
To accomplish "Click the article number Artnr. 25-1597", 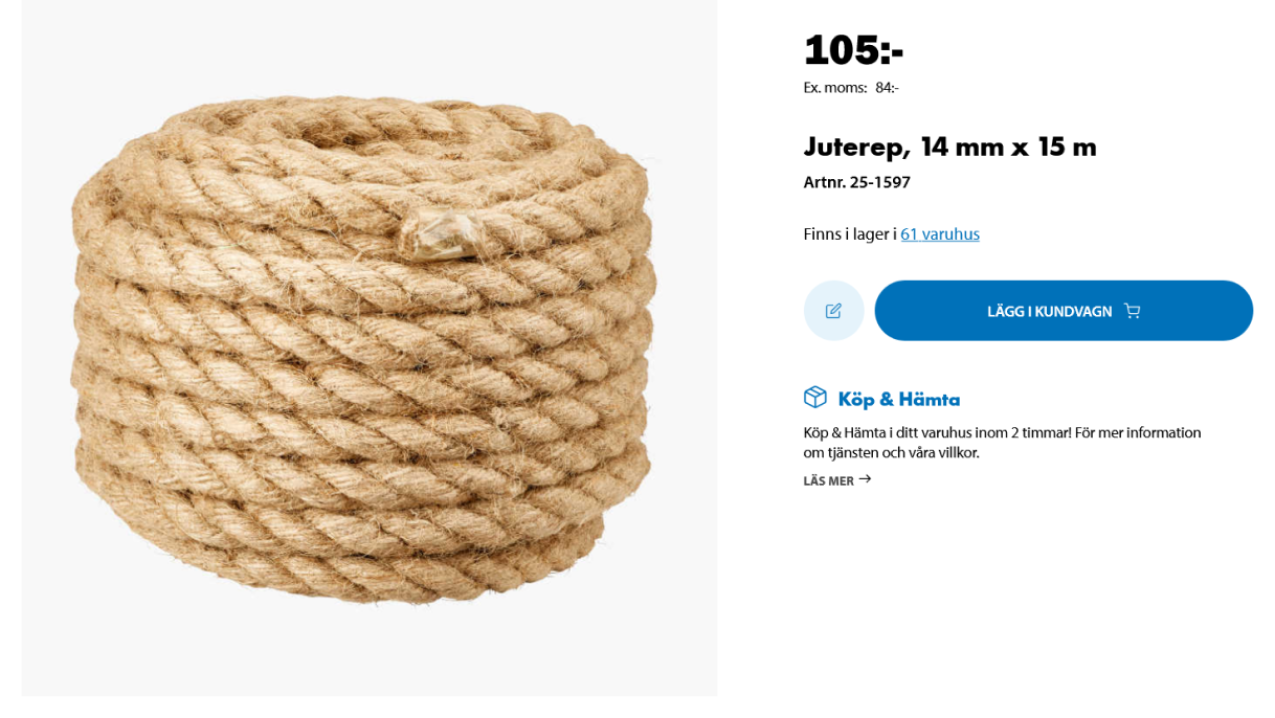I will pos(857,183).
